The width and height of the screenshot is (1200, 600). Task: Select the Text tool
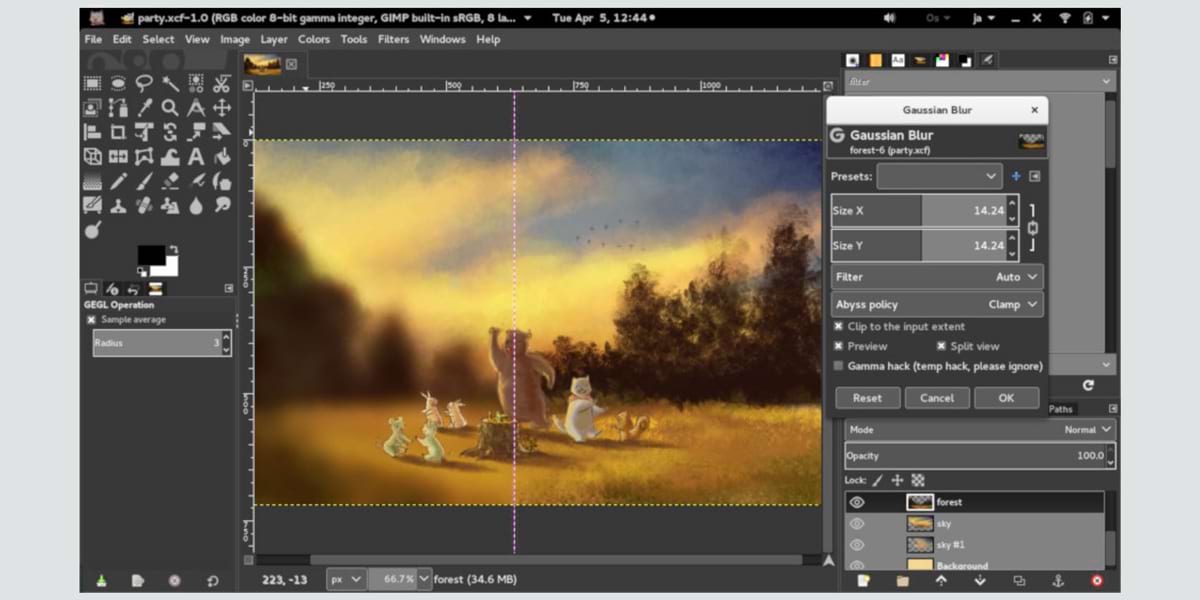pos(196,156)
